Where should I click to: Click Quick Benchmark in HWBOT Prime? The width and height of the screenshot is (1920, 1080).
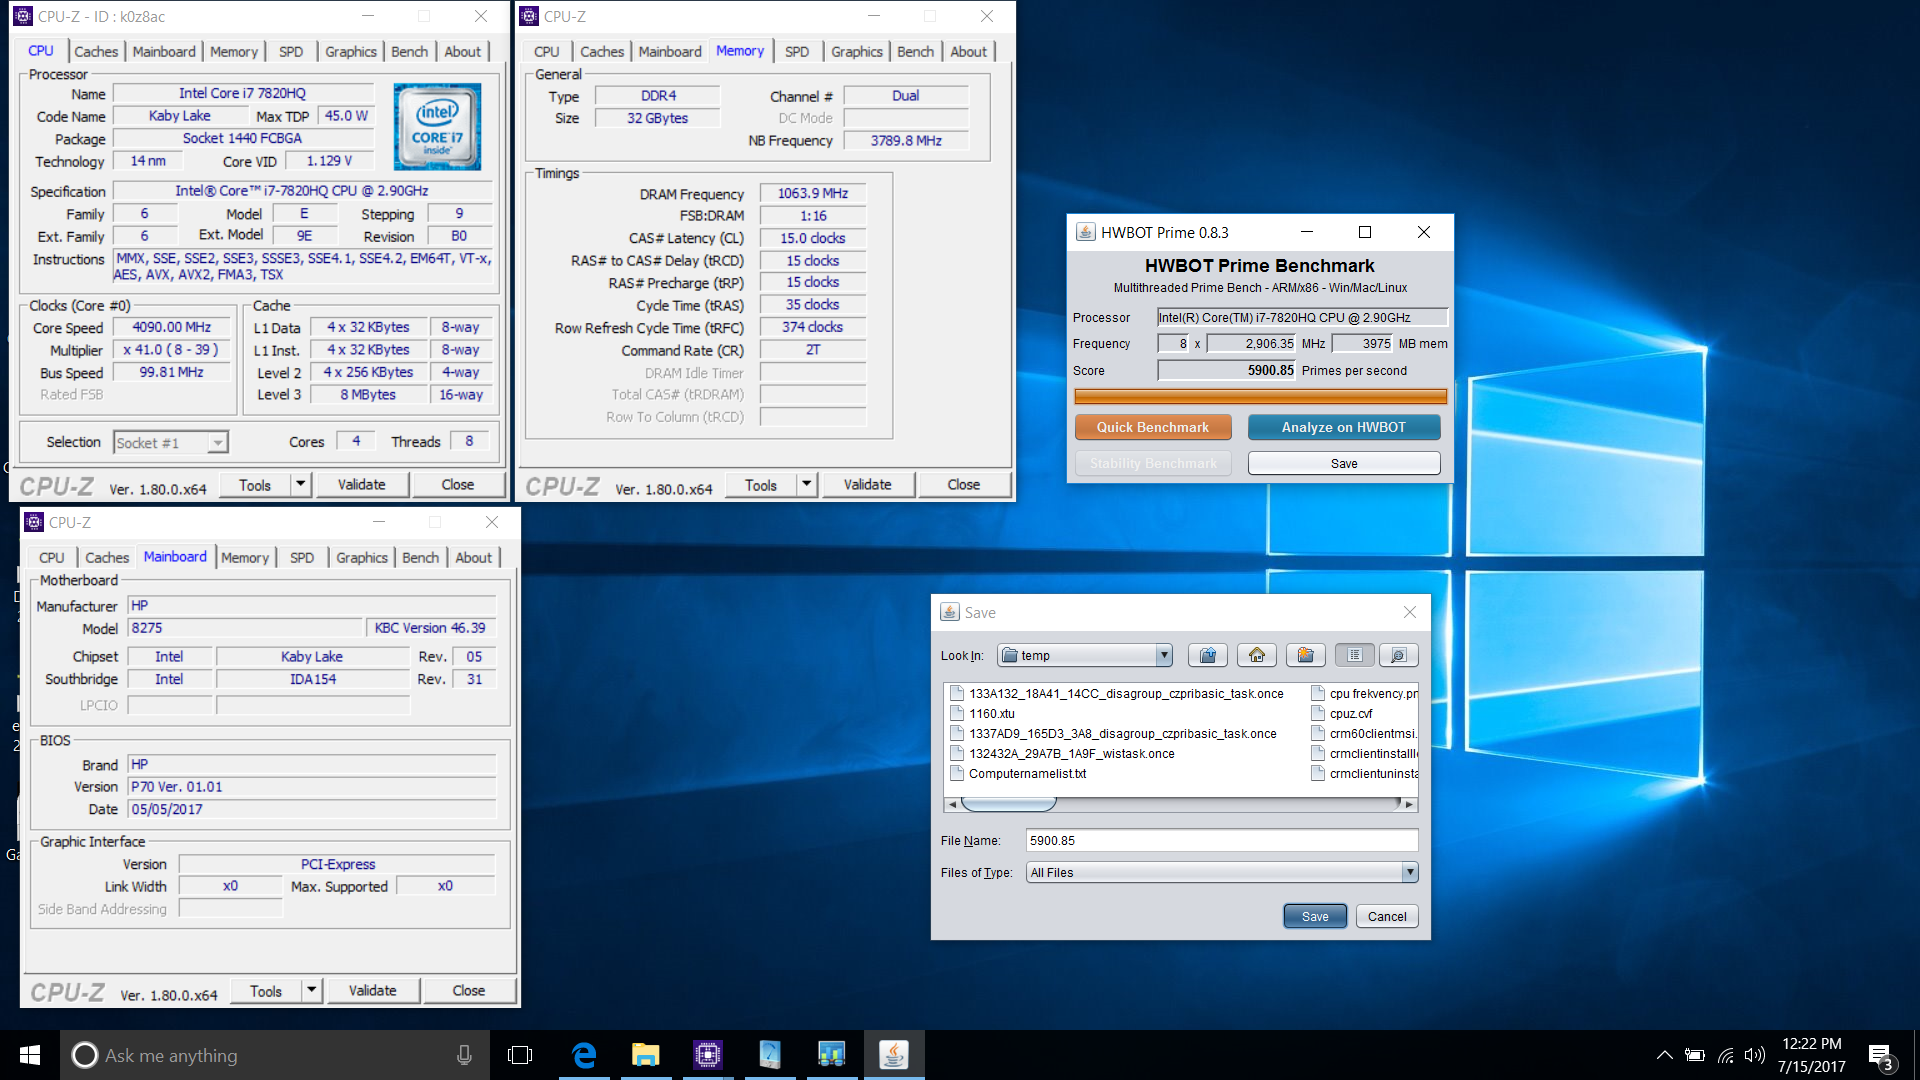(x=1153, y=427)
